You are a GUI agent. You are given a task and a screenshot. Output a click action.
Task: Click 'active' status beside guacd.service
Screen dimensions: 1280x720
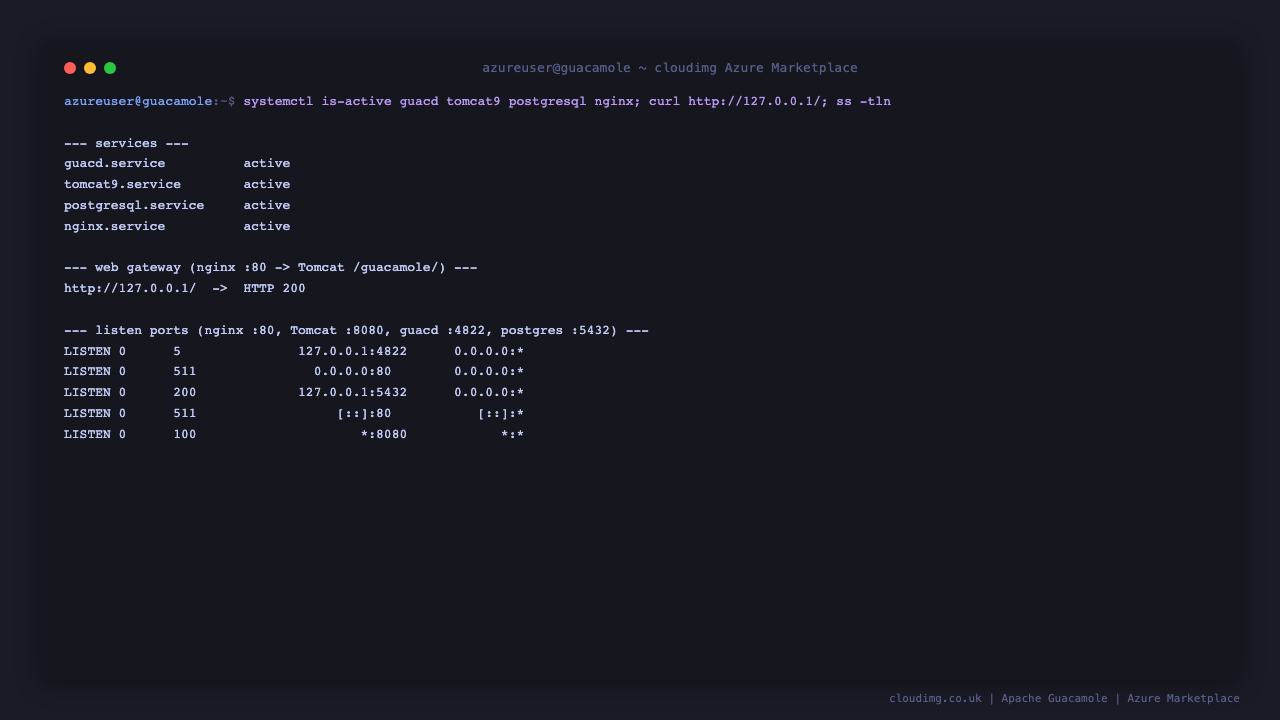[267, 164]
